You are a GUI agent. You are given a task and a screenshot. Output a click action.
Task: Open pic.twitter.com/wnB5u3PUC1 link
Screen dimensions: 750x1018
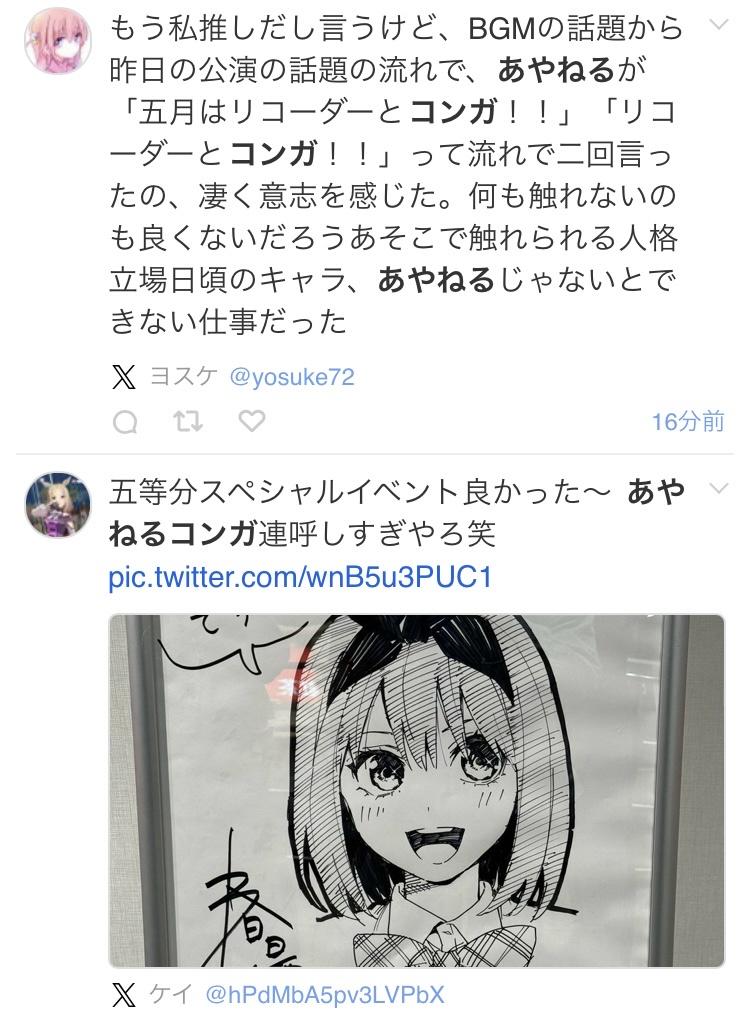(300, 577)
